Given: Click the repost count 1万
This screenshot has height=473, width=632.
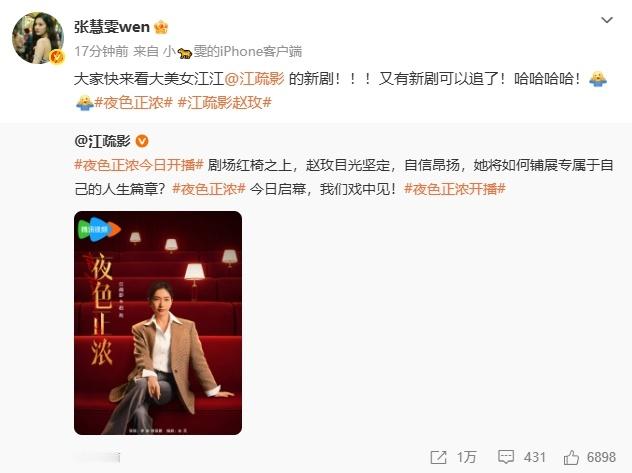Looking at the screenshot, I should [466, 457].
